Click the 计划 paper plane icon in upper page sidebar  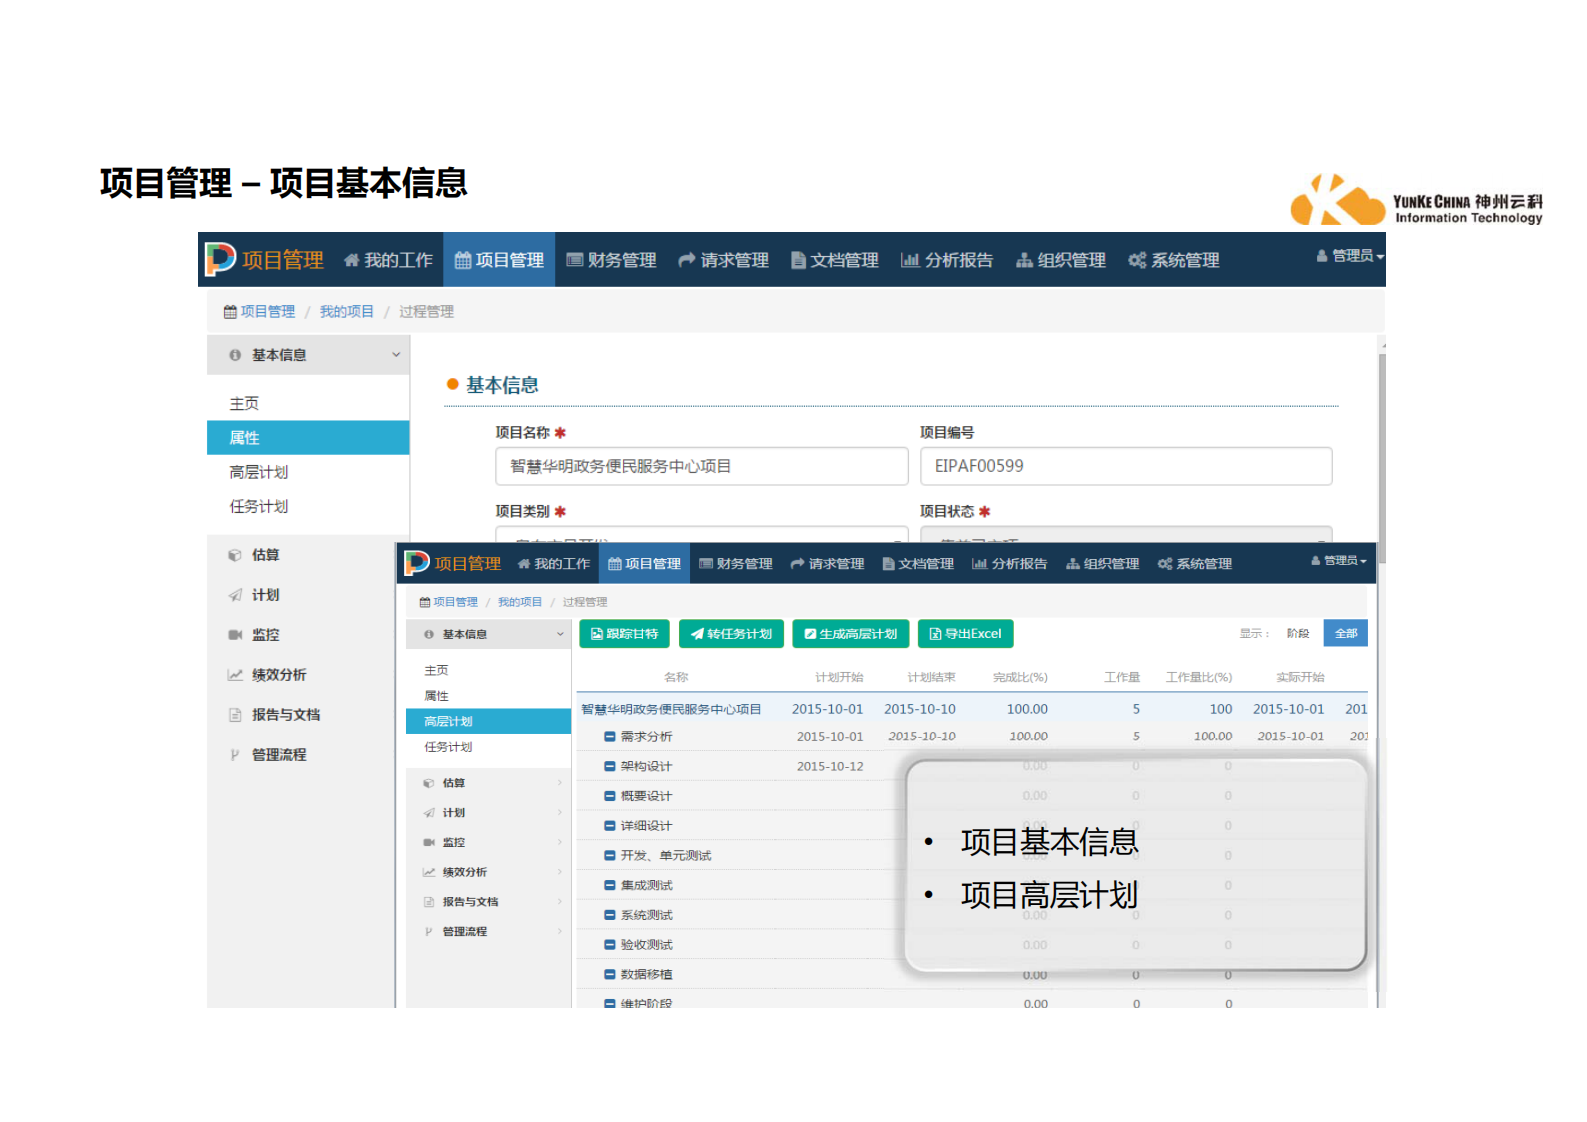pos(235,595)
